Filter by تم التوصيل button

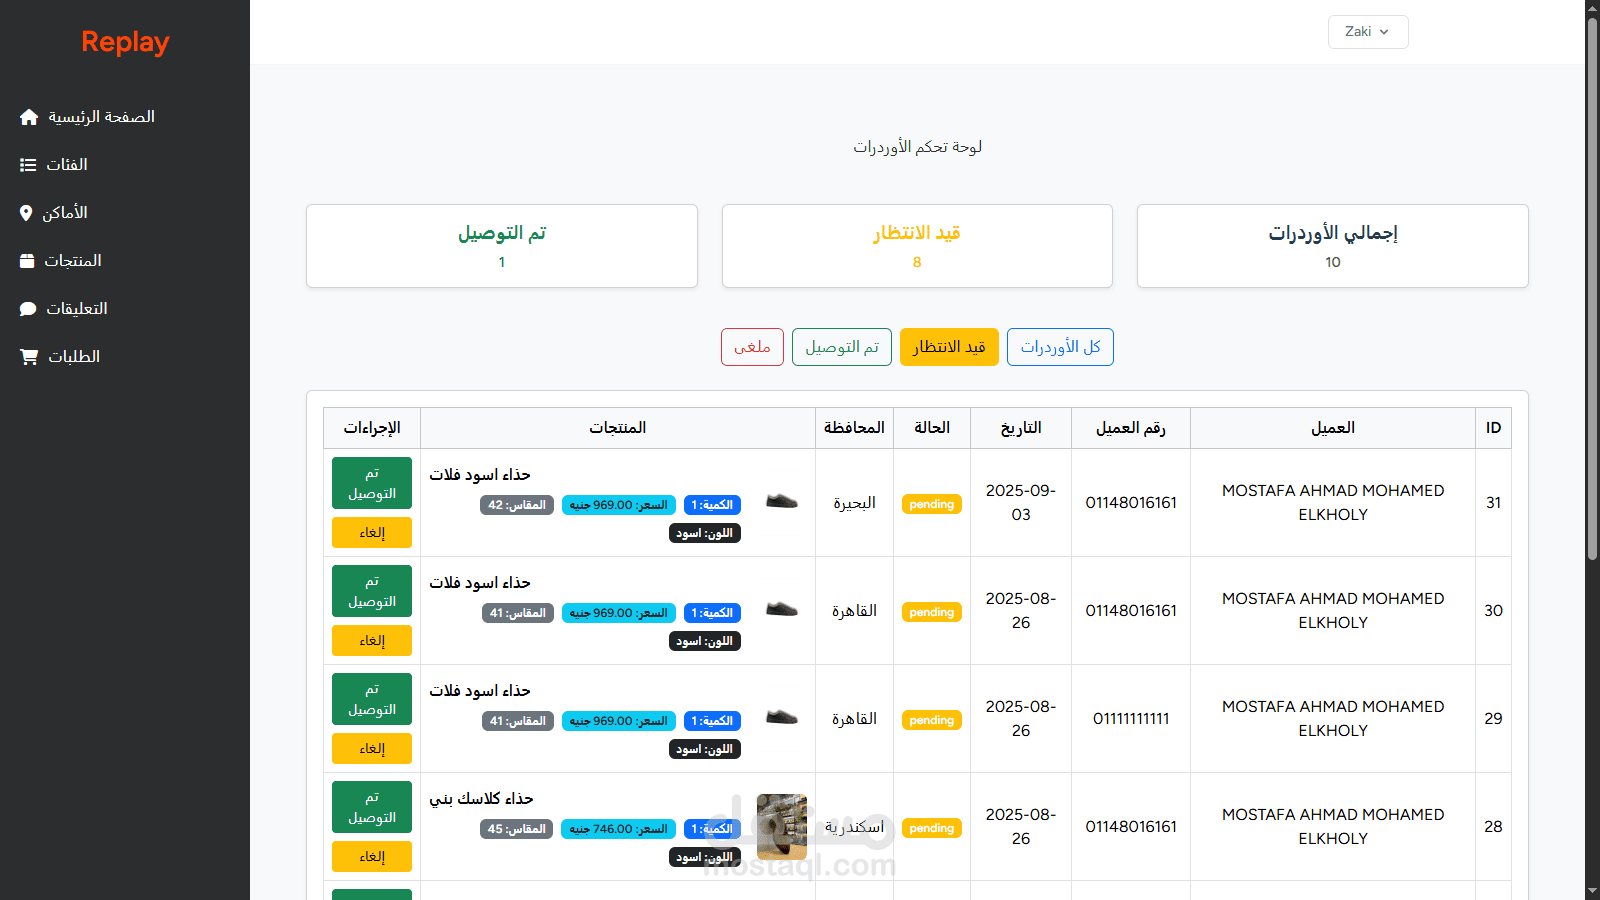pyautogui.click(x=842, y=347)
